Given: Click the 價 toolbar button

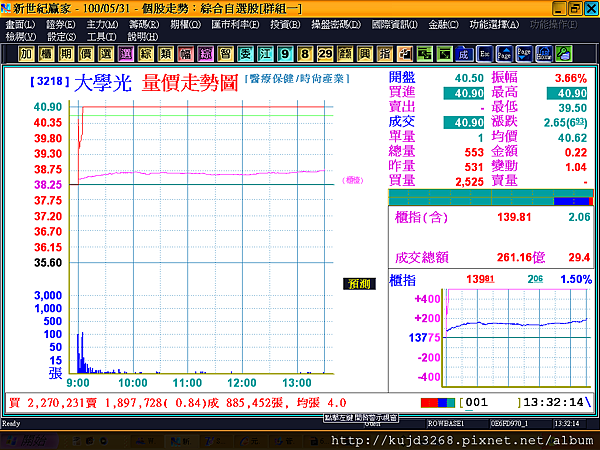Looking at the screenshot, I should [86, 54].
